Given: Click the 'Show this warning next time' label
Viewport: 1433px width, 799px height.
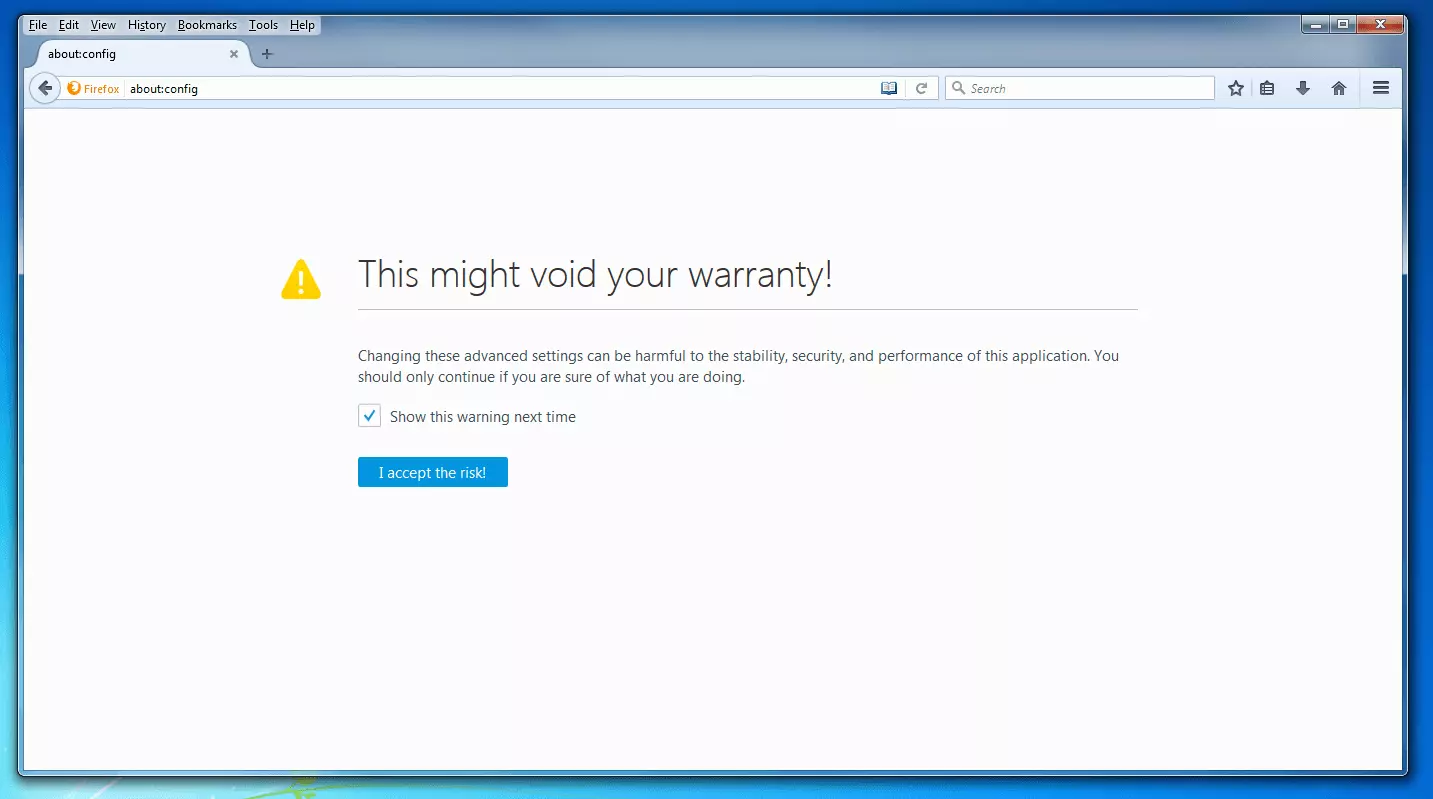Looking at the screenshot, I should point(483,417).
